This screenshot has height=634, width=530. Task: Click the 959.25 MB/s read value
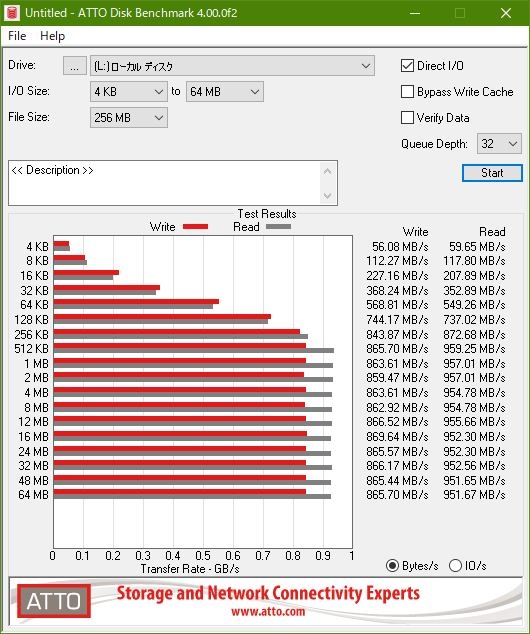coord(474,349)
